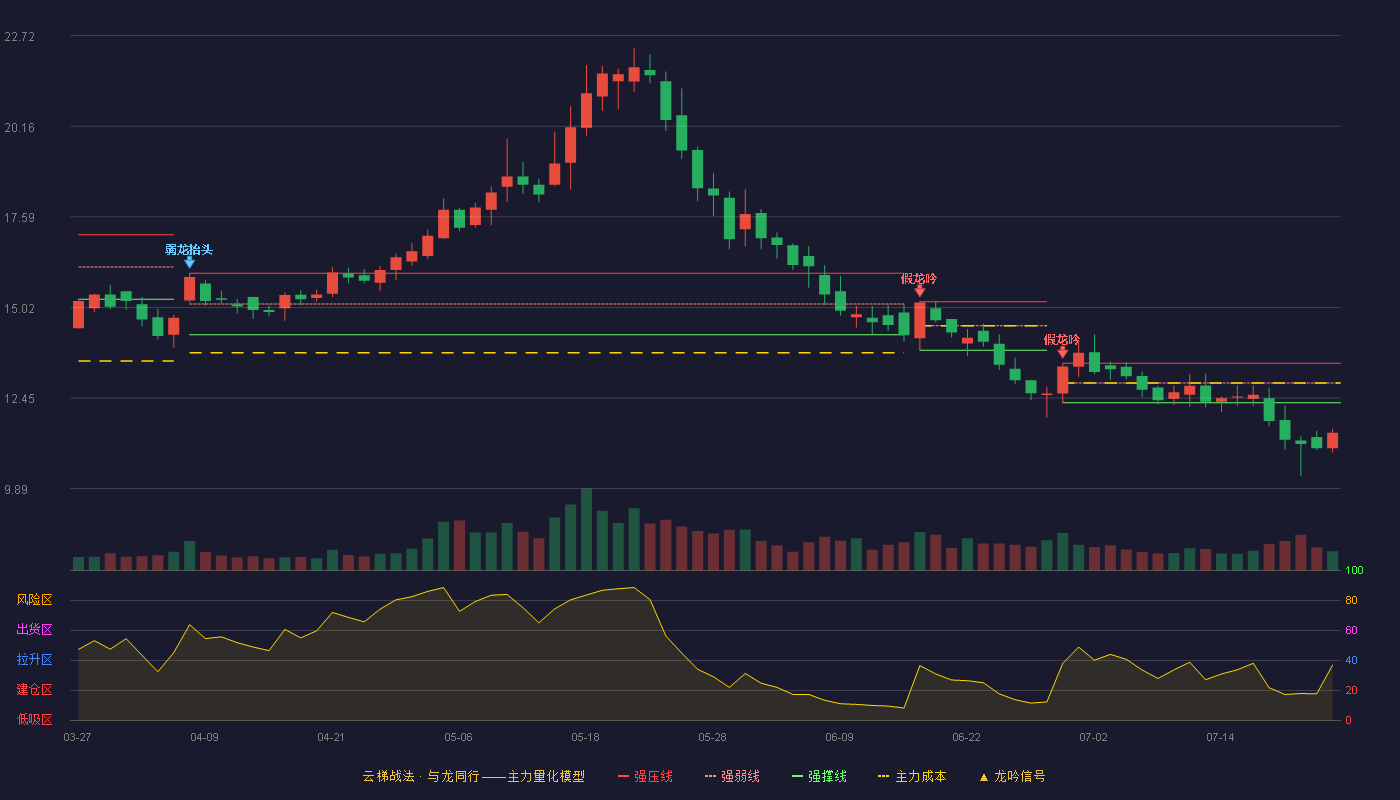
Task: Click the 建仓区 zone label
Action: [x=34, y=690]
